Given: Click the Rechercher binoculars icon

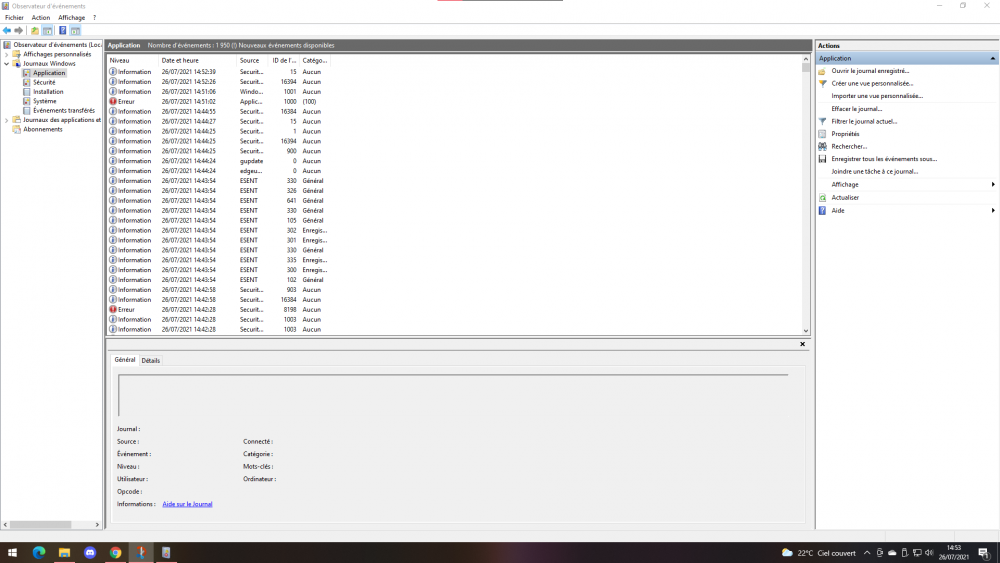Looking at the screenshot, I should pos(823,146).
